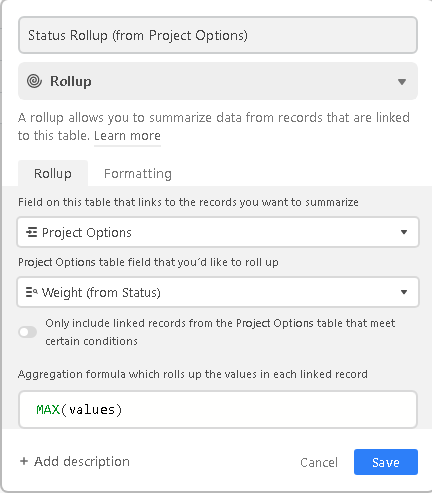432x493 pixels.
Task: Click the Rollup field type label text
Action: (71, 81)
